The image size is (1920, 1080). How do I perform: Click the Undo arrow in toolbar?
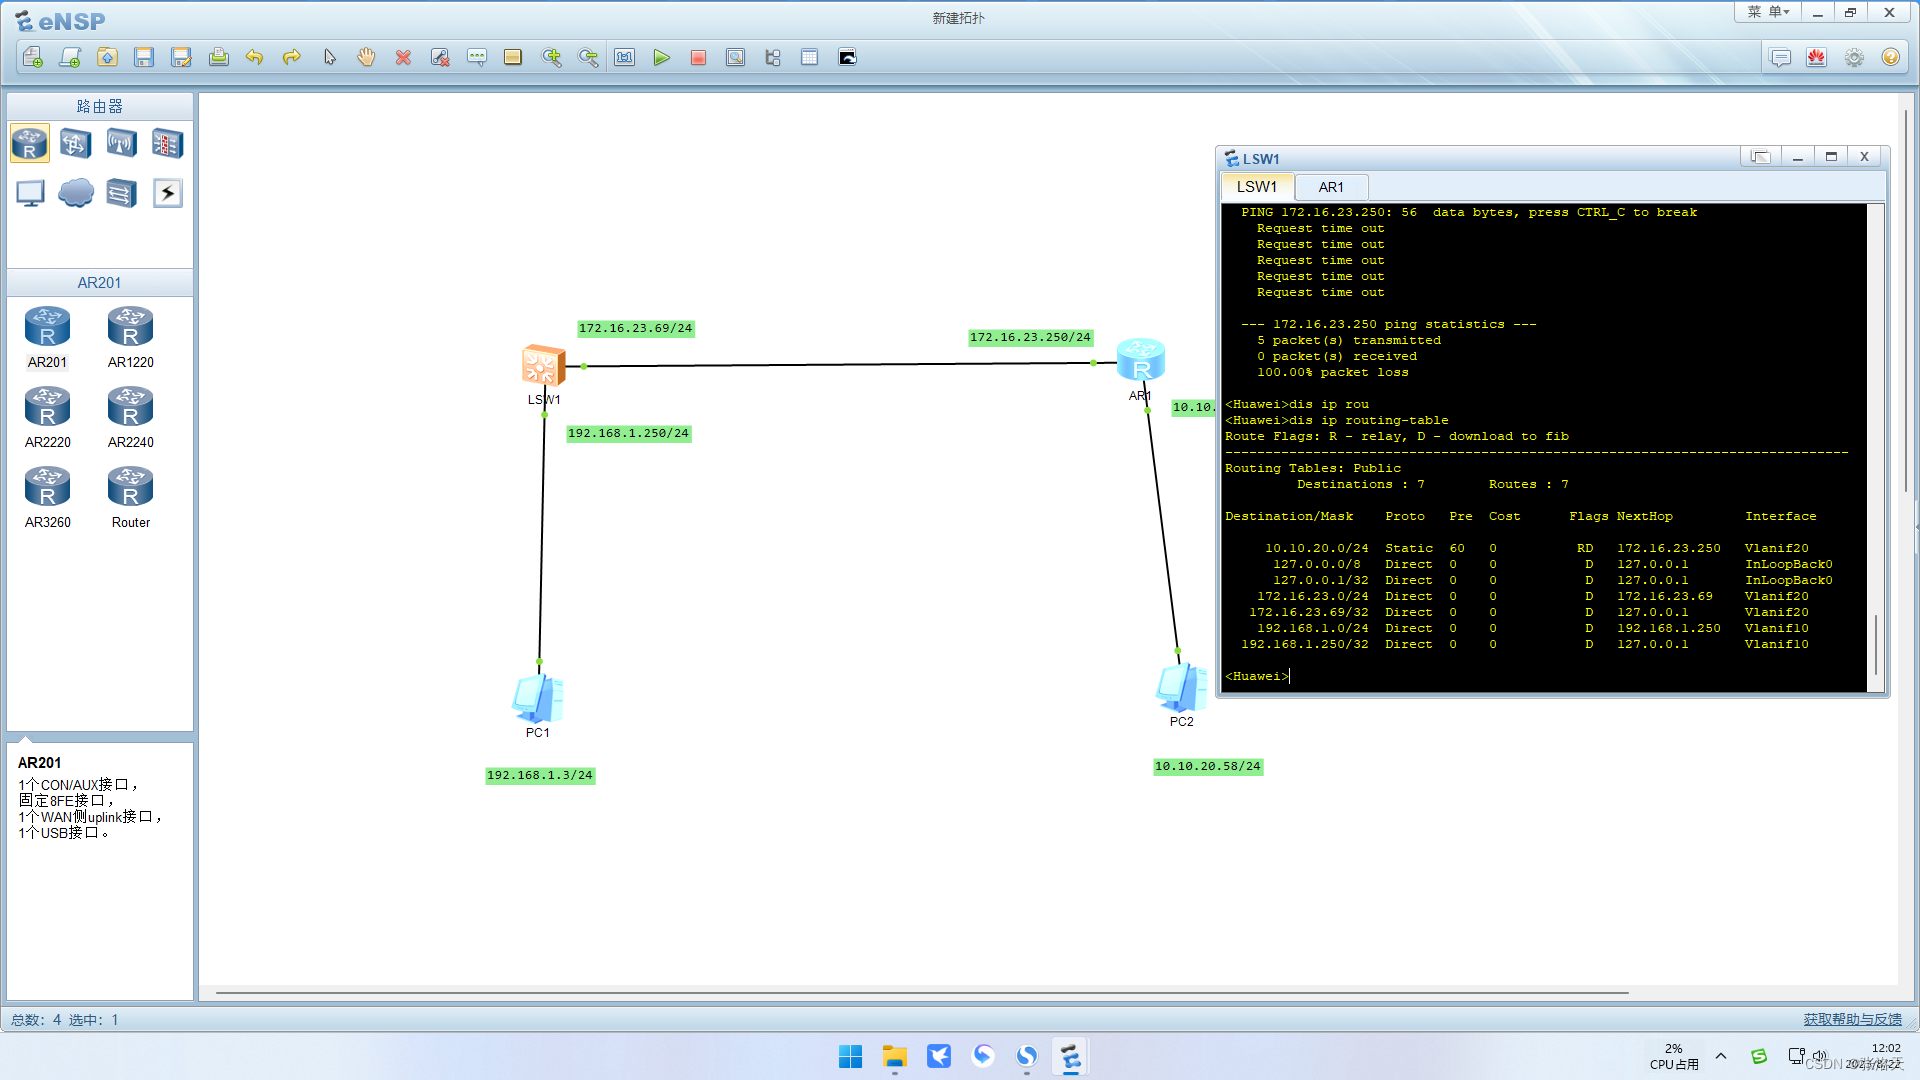tap(254, 58)
